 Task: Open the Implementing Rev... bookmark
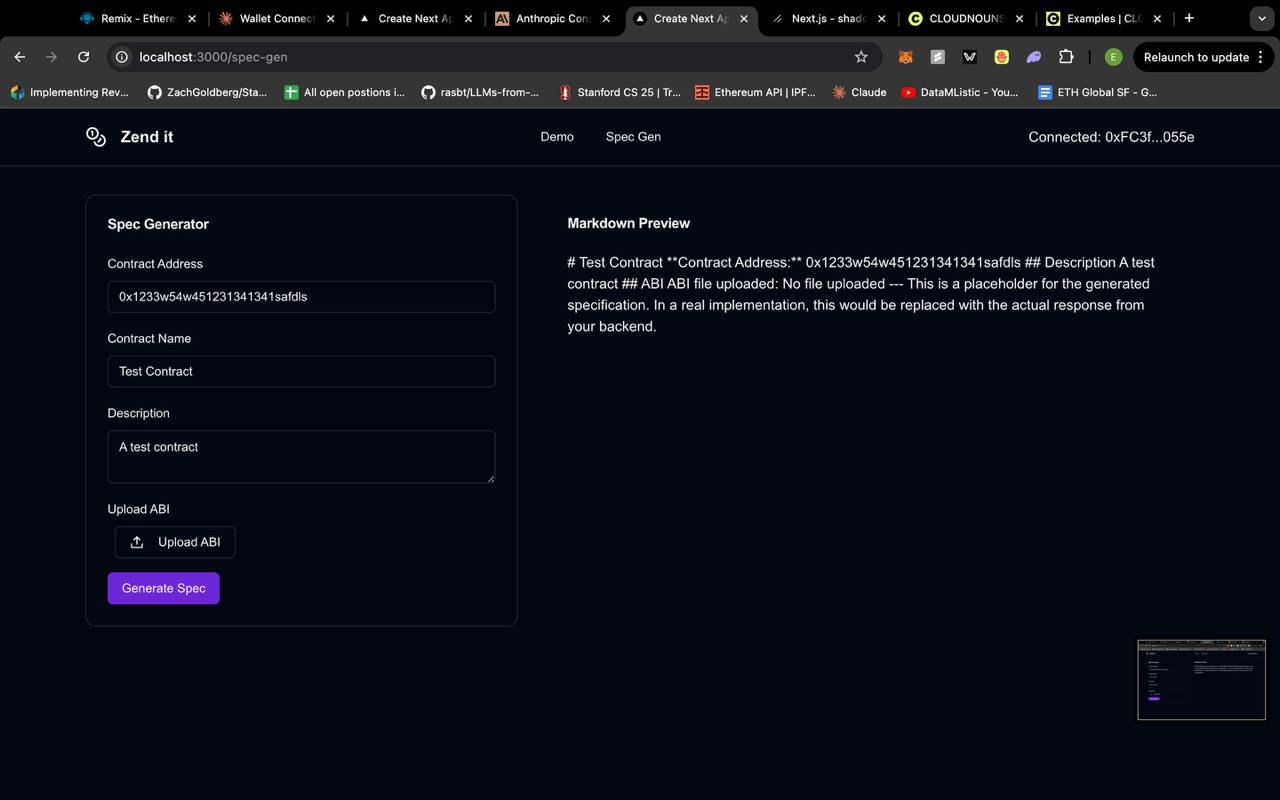click(69, 92)
